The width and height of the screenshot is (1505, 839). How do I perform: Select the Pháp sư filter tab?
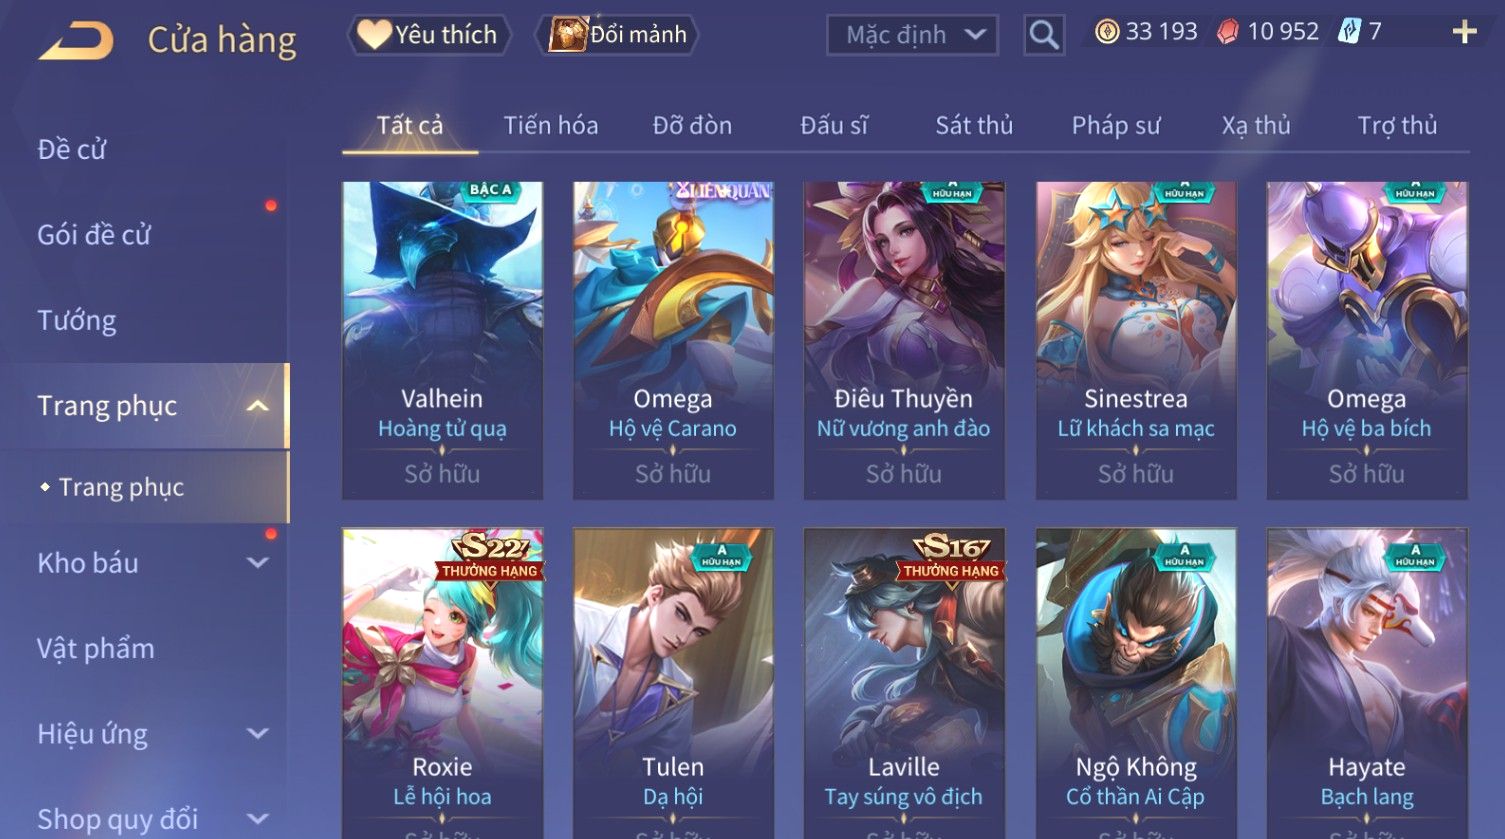[x=1116, y=125]
